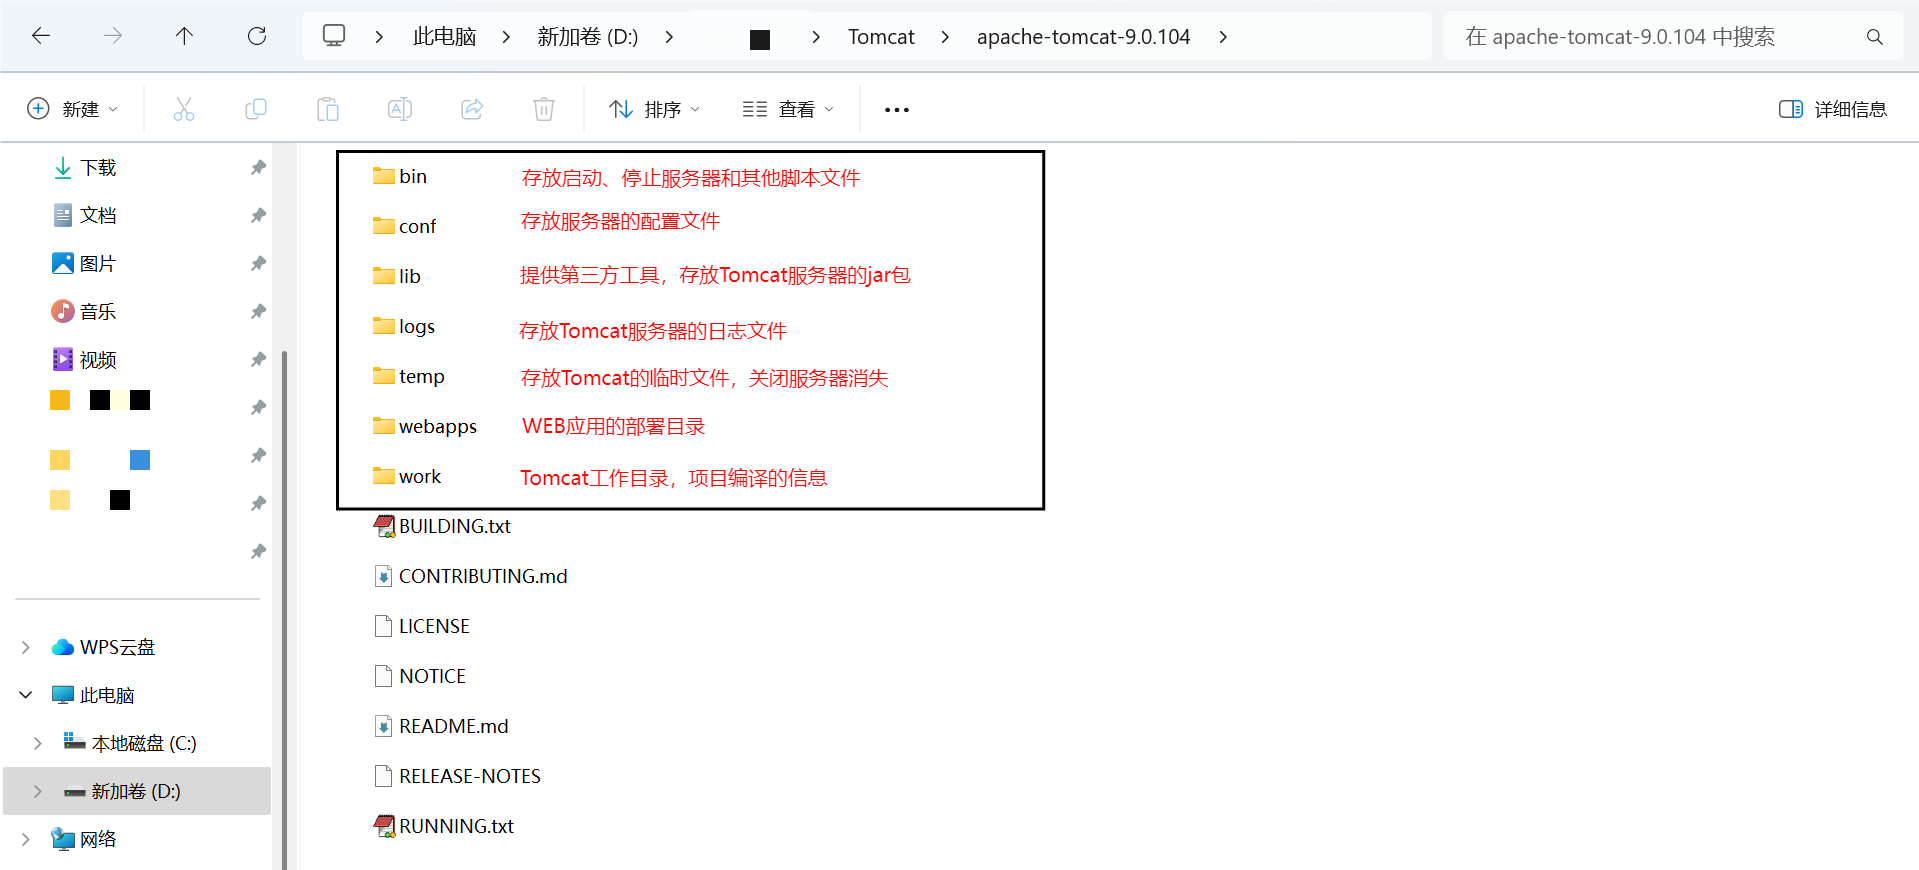Image resolution: width=1919 pixels, height=870 pixels.
Task: Select the RELEASE-NOTES file
Action: click(x=457, y=777)
